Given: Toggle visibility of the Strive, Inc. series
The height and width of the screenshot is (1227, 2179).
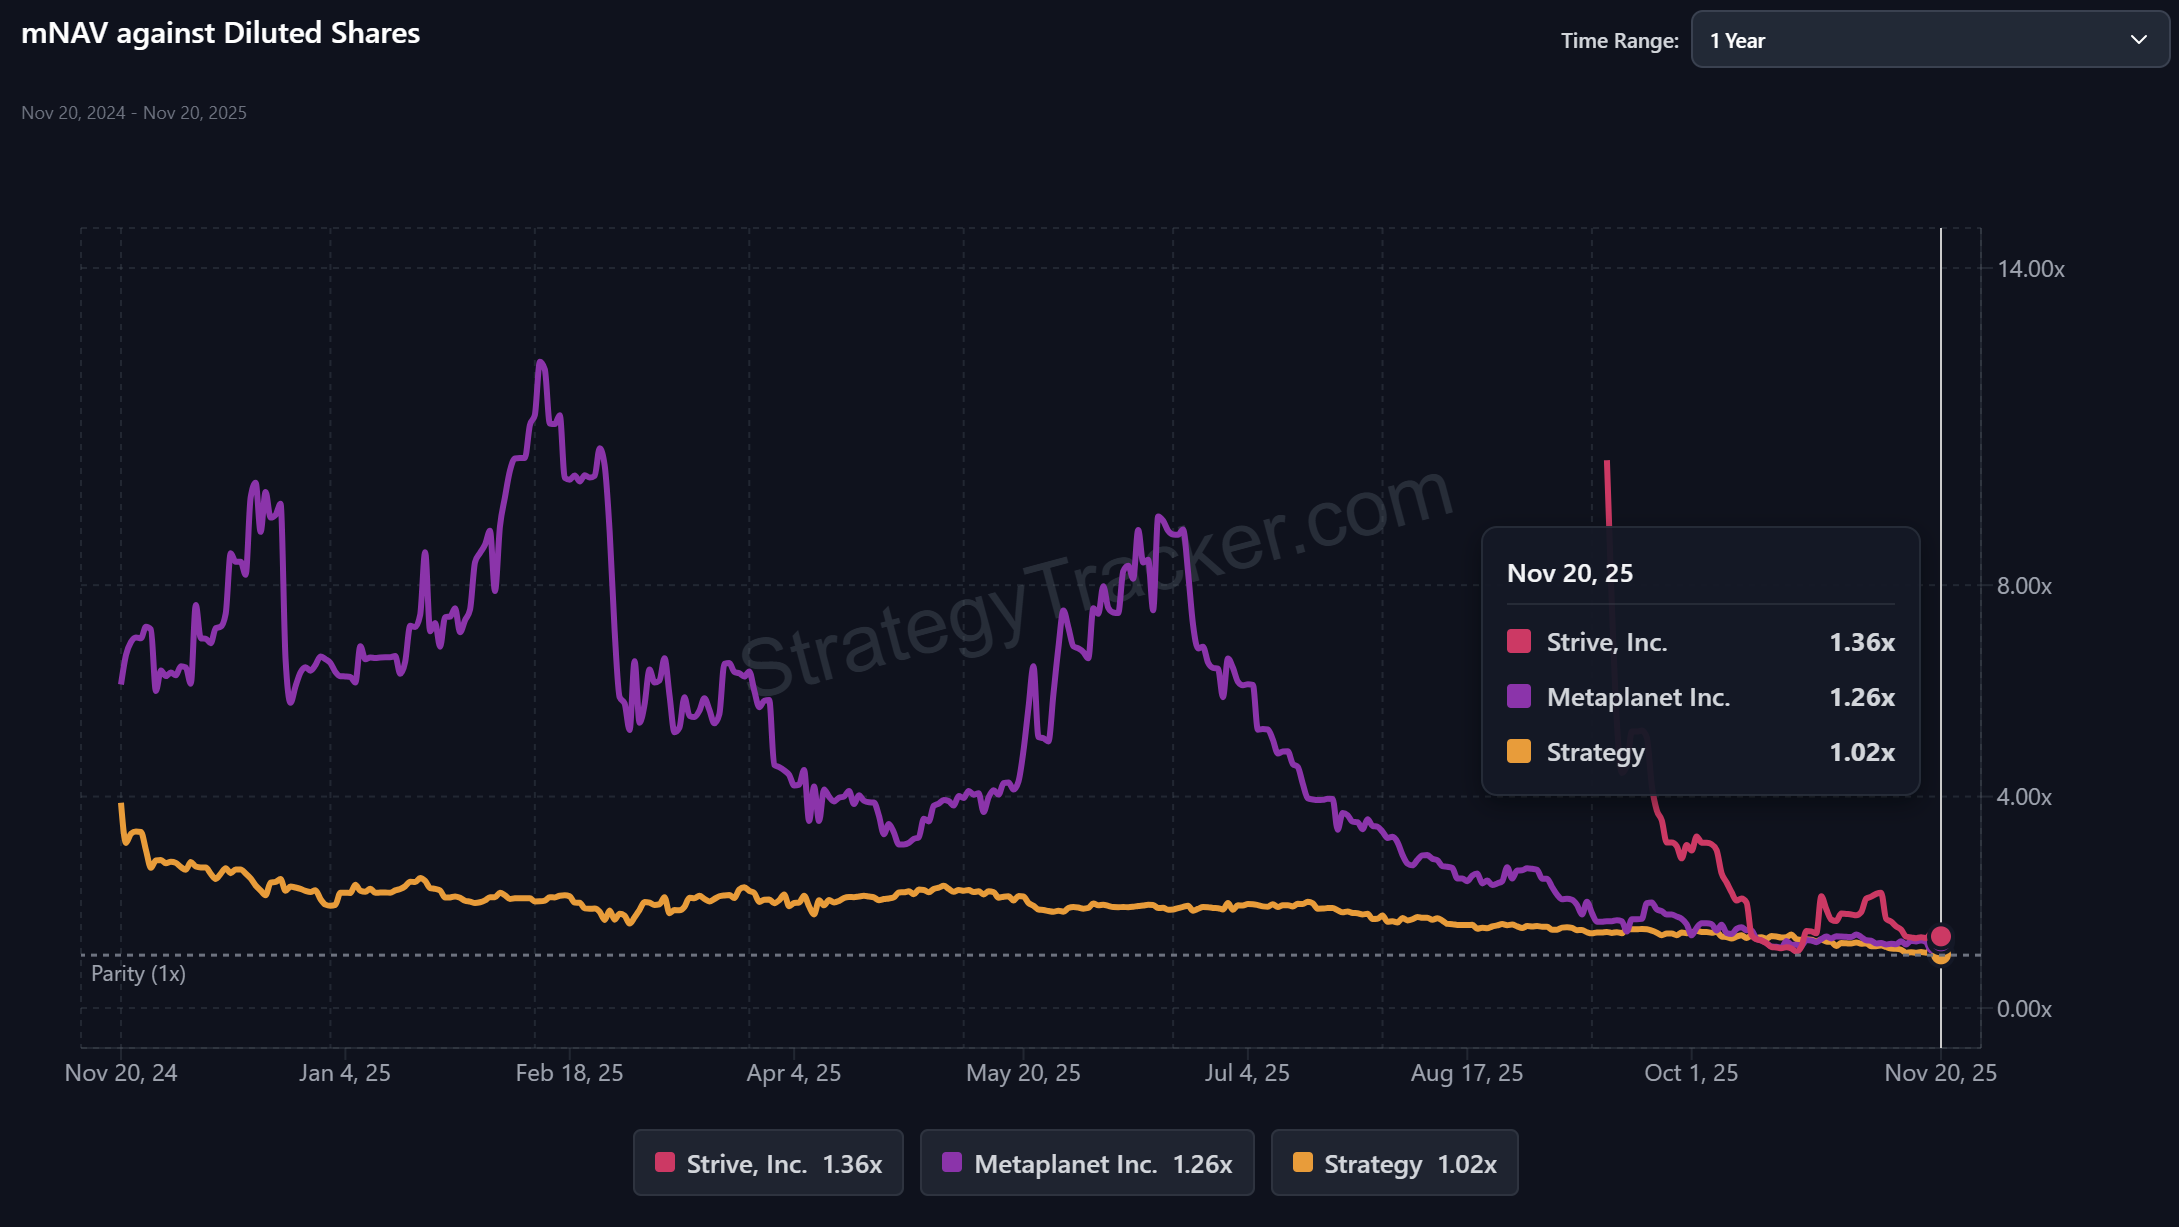Looking at the screenshot, I should point(767,1163).
